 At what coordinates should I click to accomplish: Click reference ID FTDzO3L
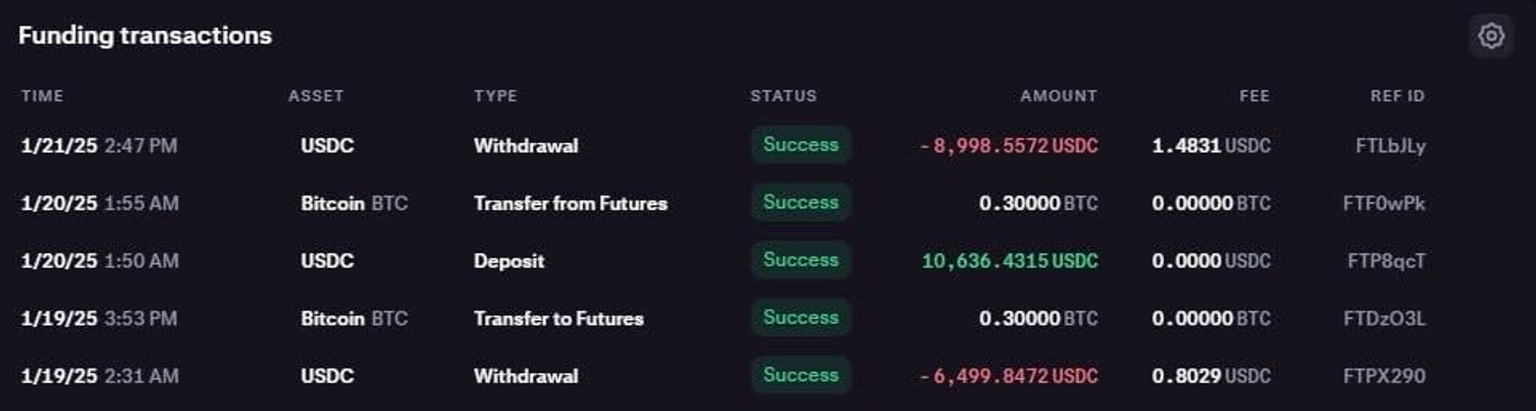click(x=1384, y=319)
